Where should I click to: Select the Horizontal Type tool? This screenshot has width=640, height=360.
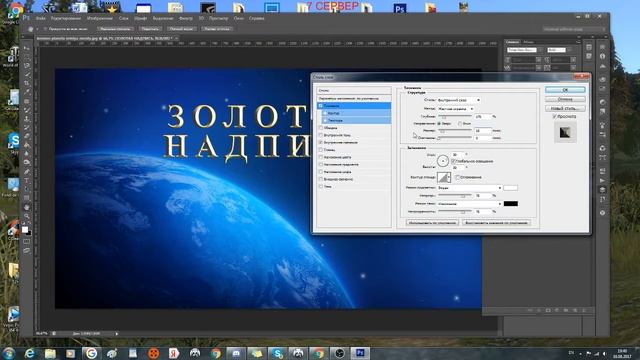(27, 180)
